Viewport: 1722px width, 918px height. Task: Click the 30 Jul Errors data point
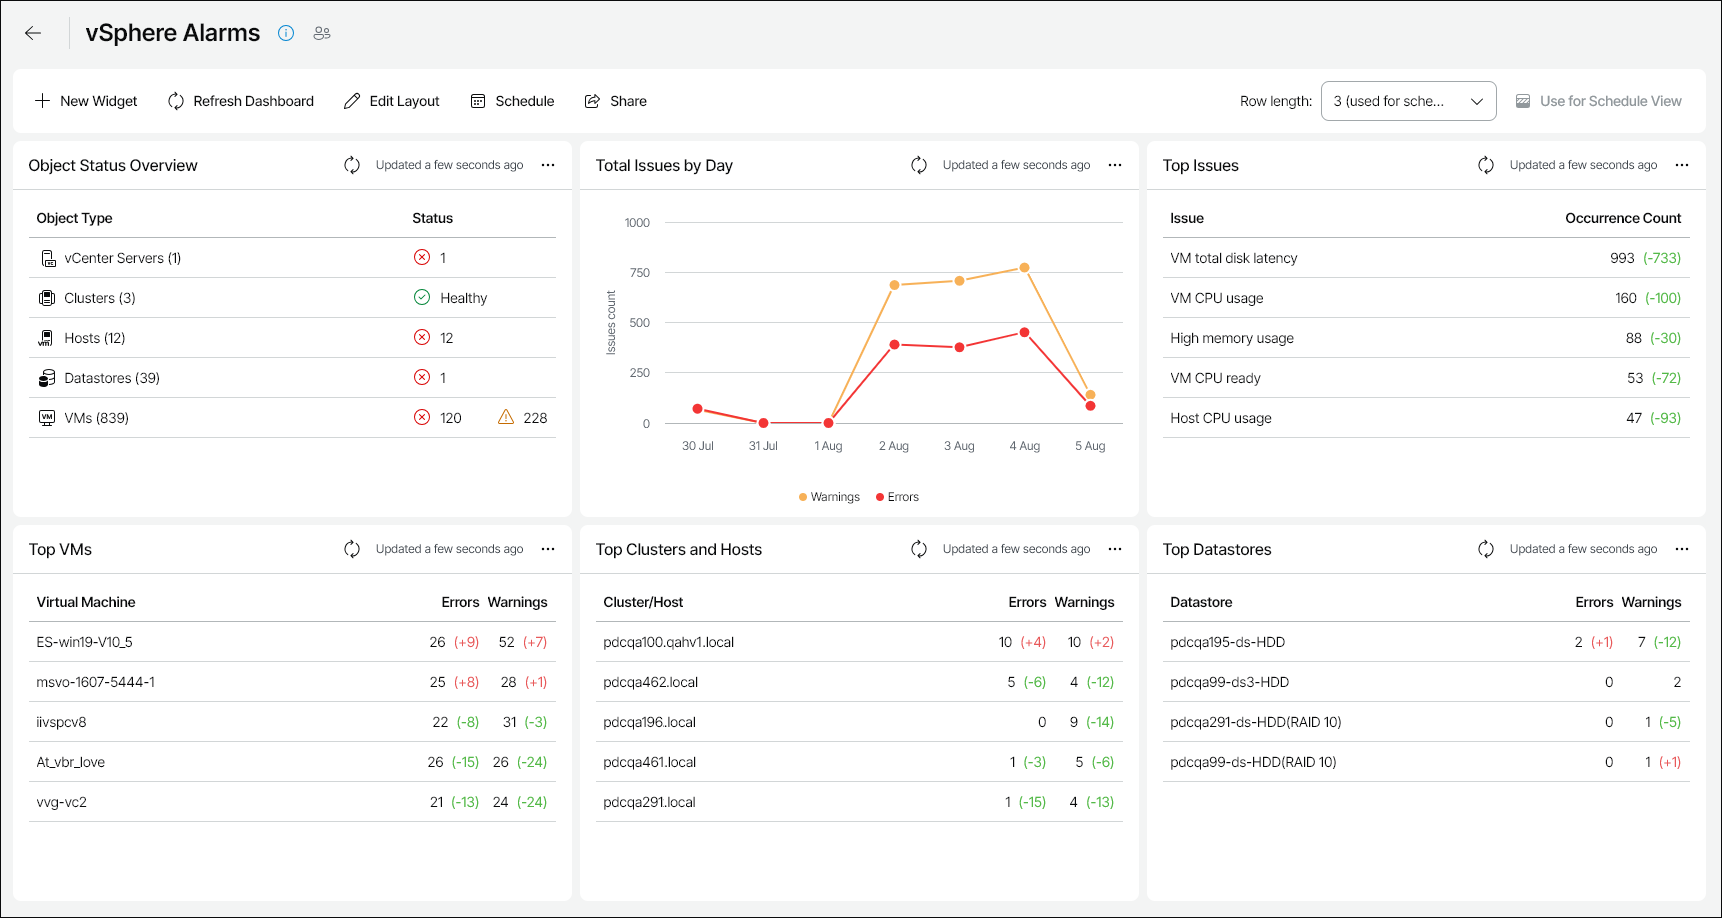coord(697,409)
